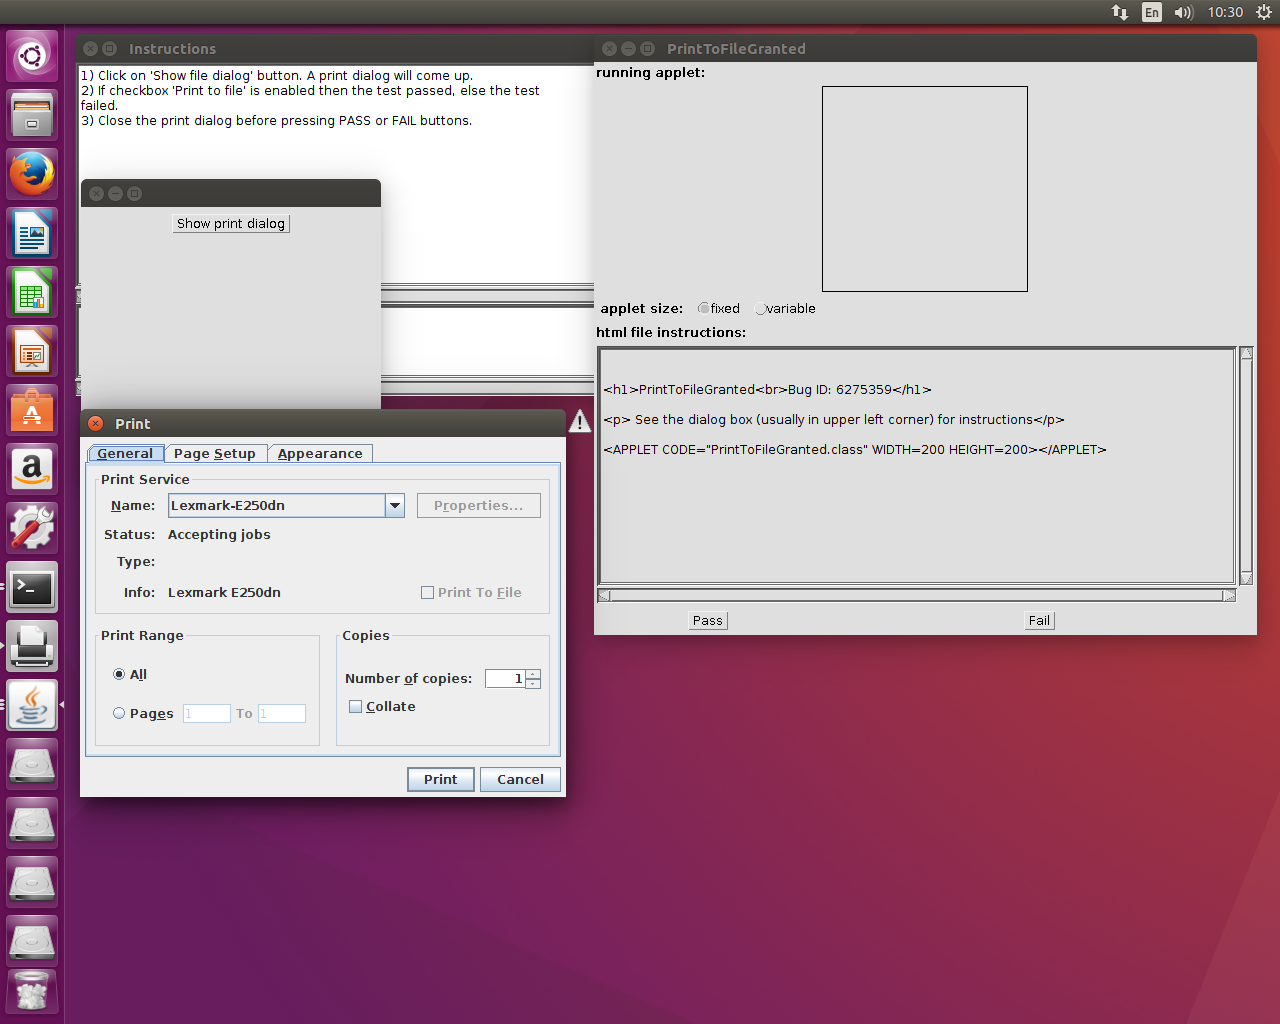Open the system power menu

[1264, 12]
